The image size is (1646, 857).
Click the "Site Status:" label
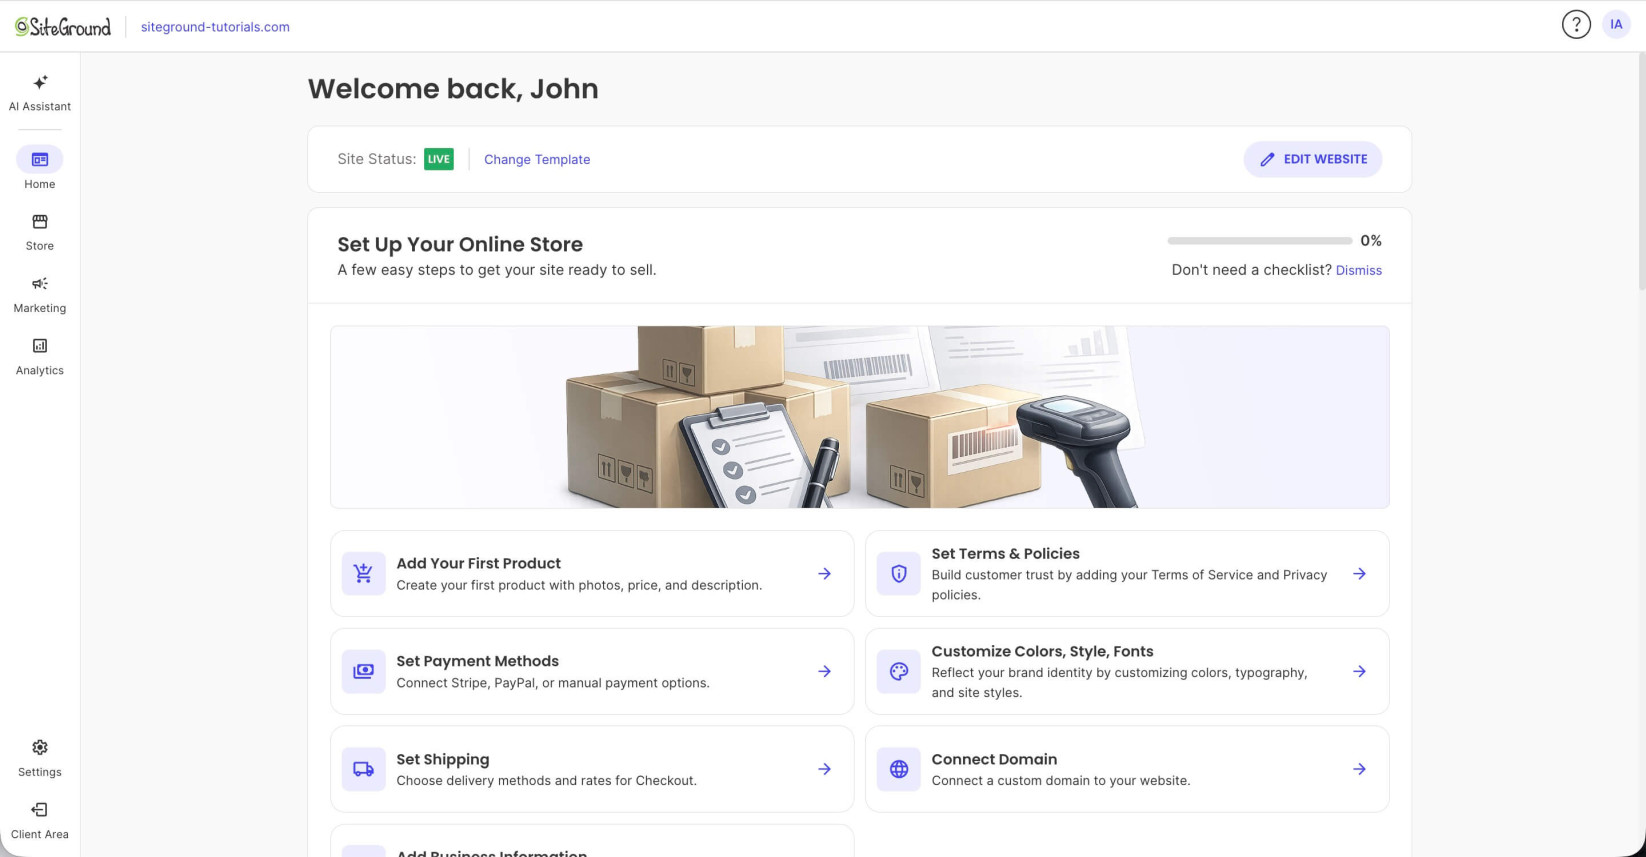[x=377, y=159]
